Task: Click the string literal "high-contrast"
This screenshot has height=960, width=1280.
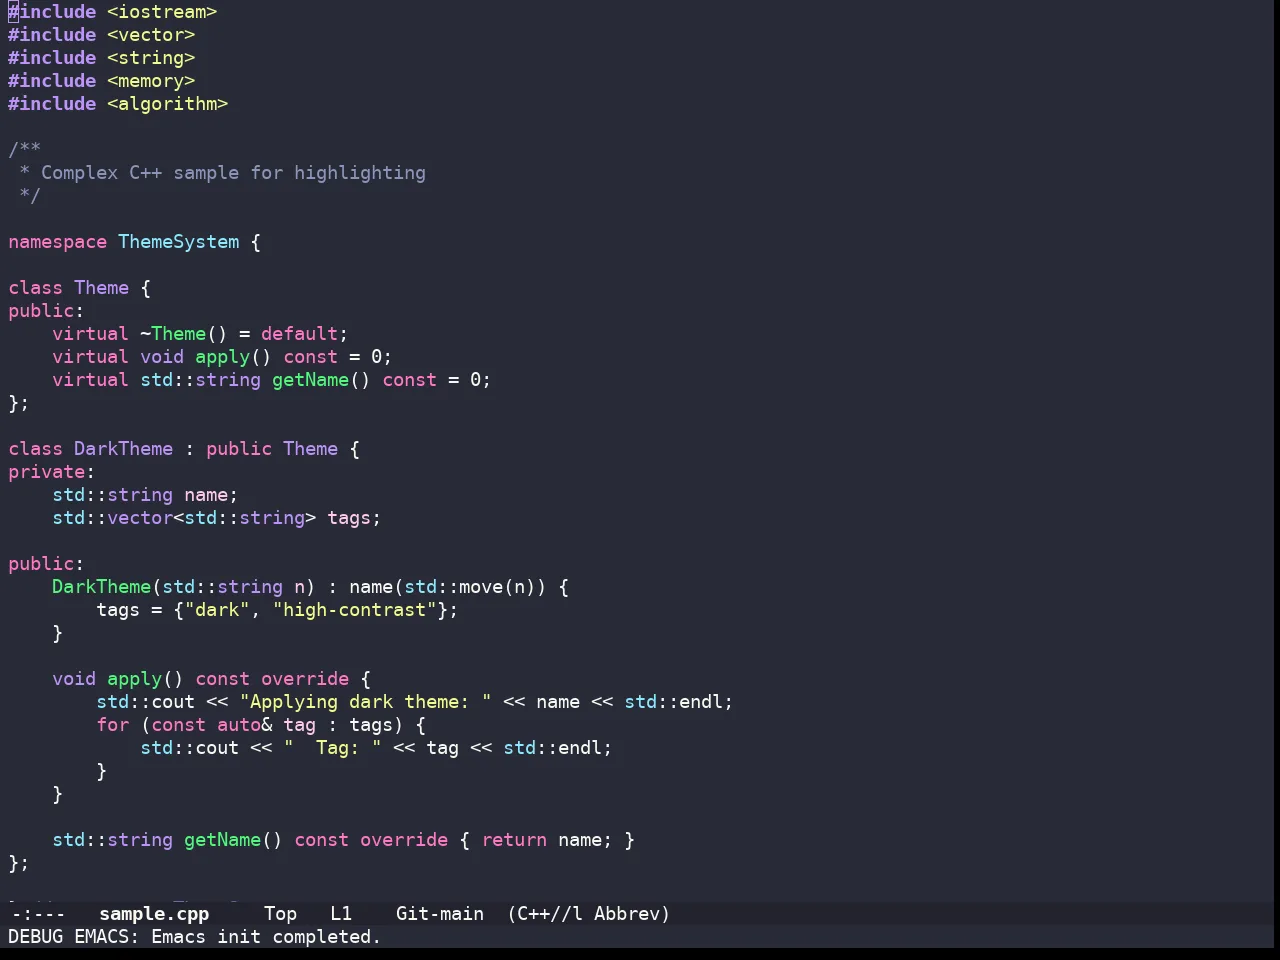Action: [354, 610]
